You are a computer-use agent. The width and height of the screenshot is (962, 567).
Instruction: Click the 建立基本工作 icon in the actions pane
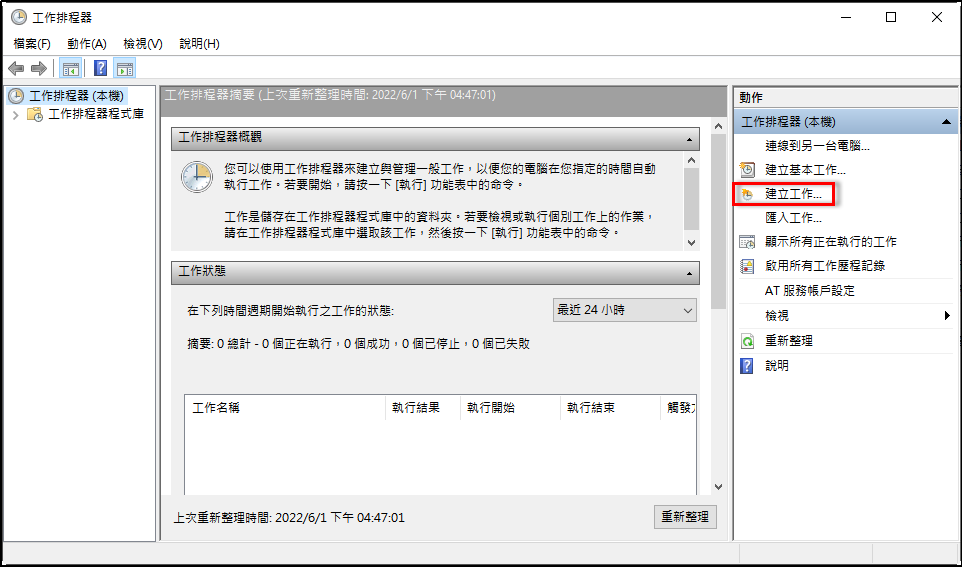click(747, 170)
